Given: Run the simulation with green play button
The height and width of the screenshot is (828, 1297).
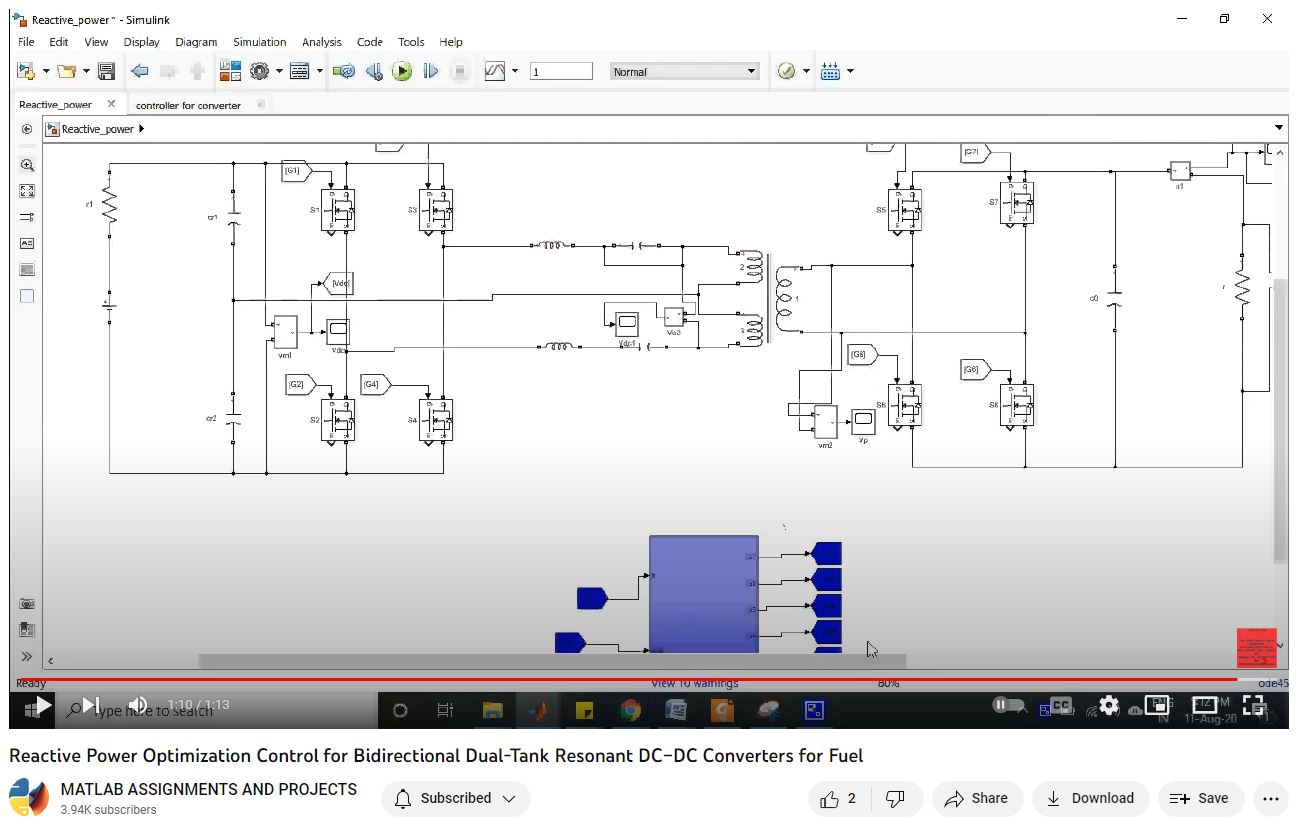Looking at the screenshot, I should click(x=402, y=71).
